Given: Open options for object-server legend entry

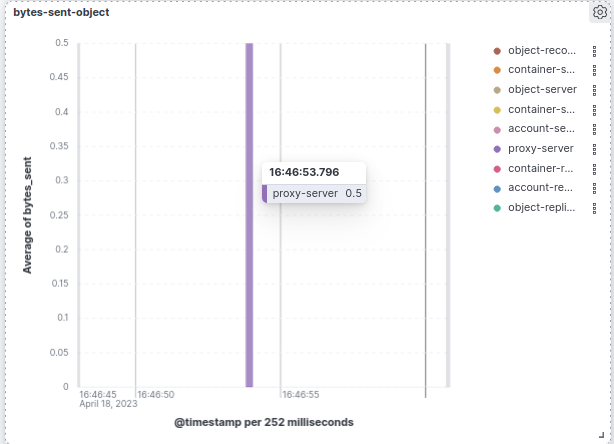Looking at the screenshot, I should pyautogui.click(x=594, y=89).
